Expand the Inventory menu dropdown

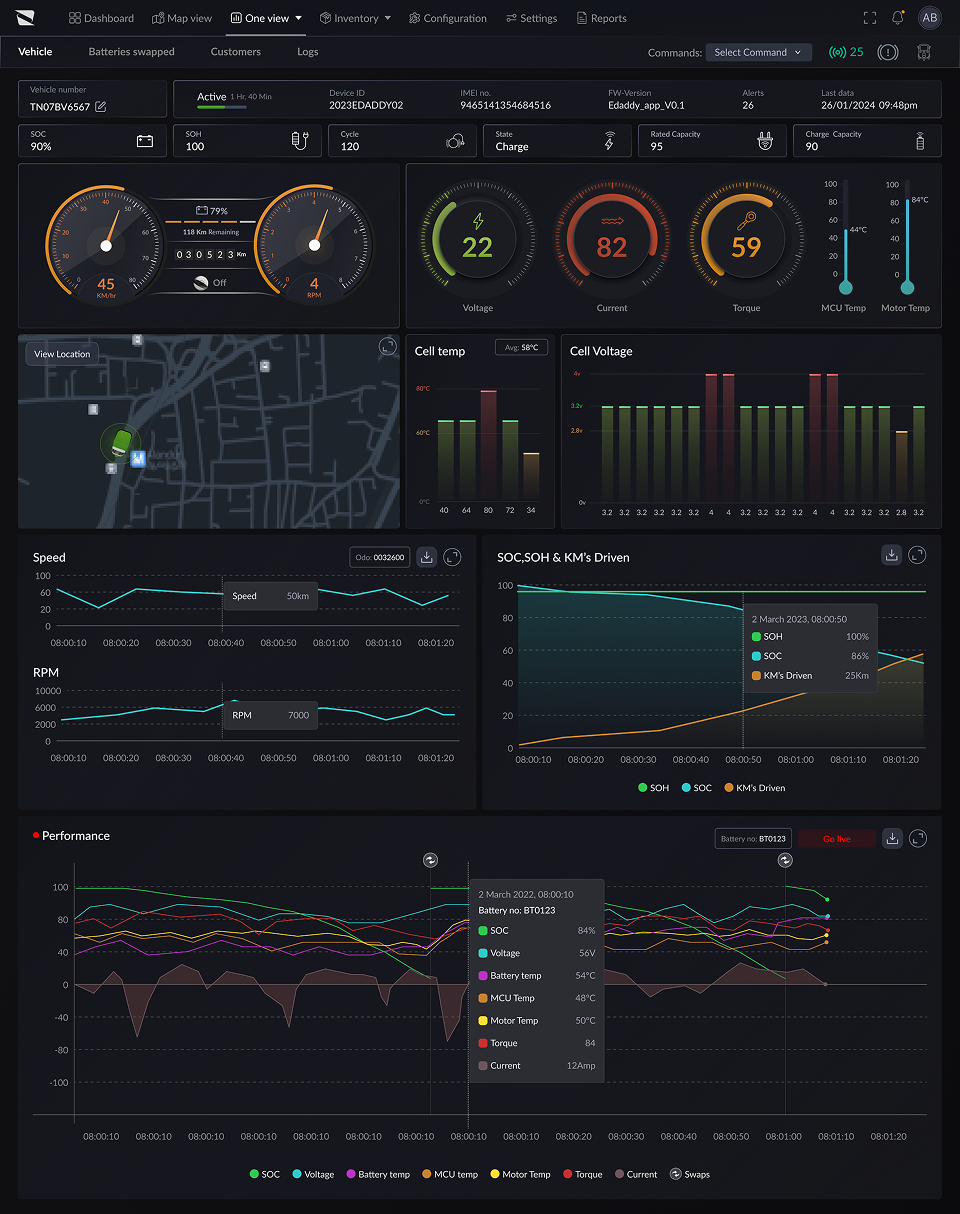pyautogui.click(x=355, y=18)
